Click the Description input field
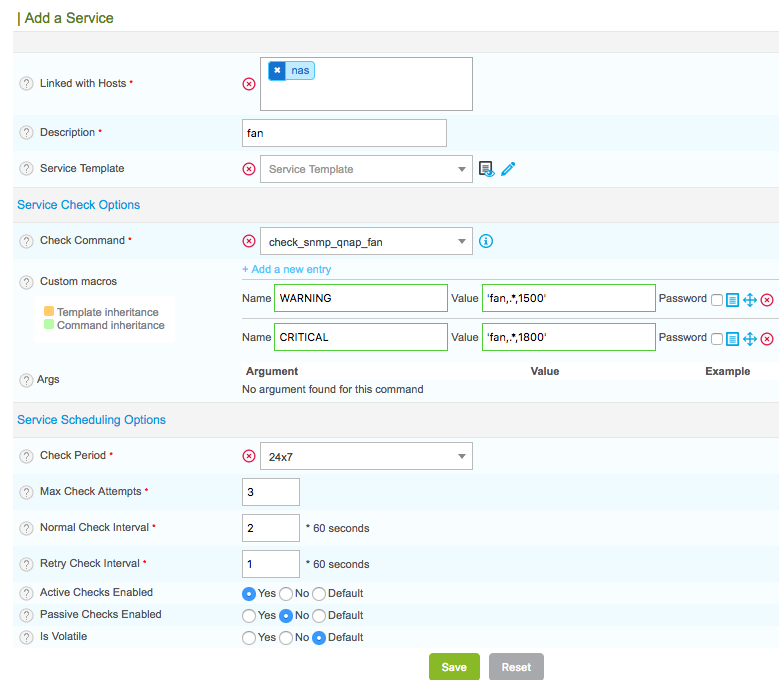The height and width of the screenshot is (680, 779). pyautogui.click(x=344, y=133)
